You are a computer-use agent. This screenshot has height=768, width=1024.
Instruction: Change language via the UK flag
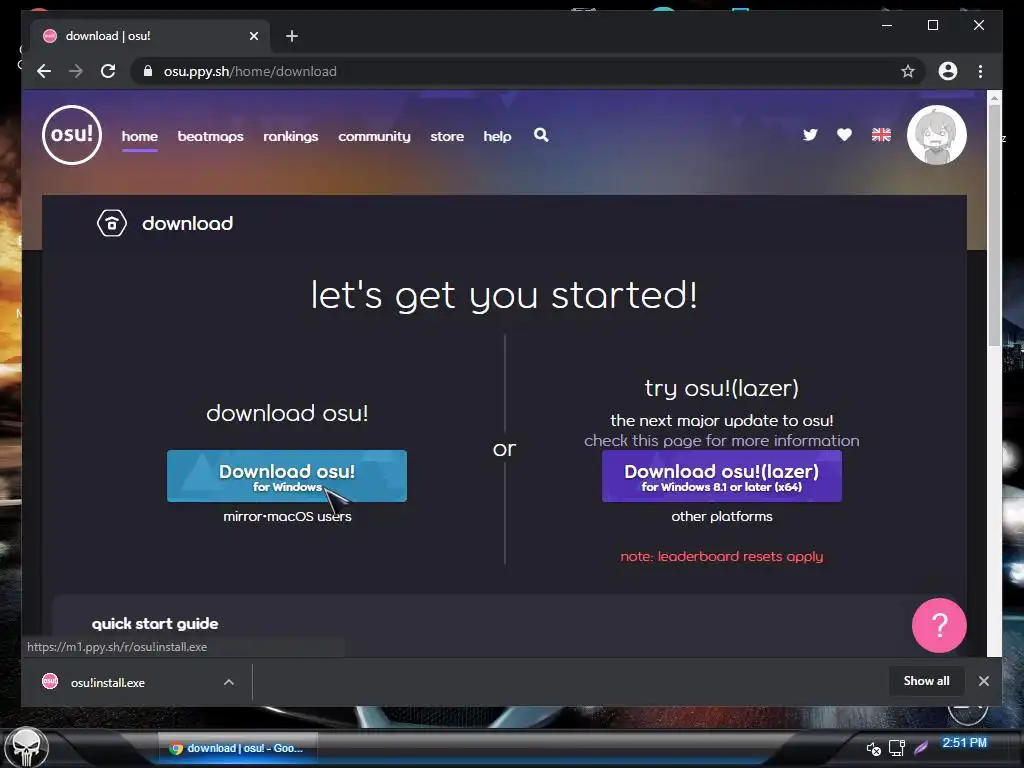881,135
